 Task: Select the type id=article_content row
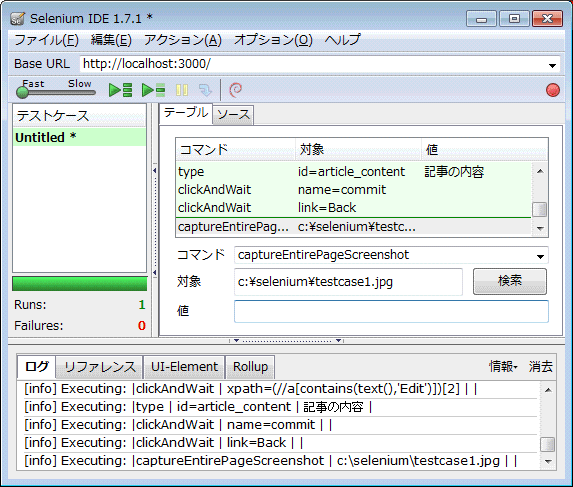pyautogui.click(x=353, y=172)
